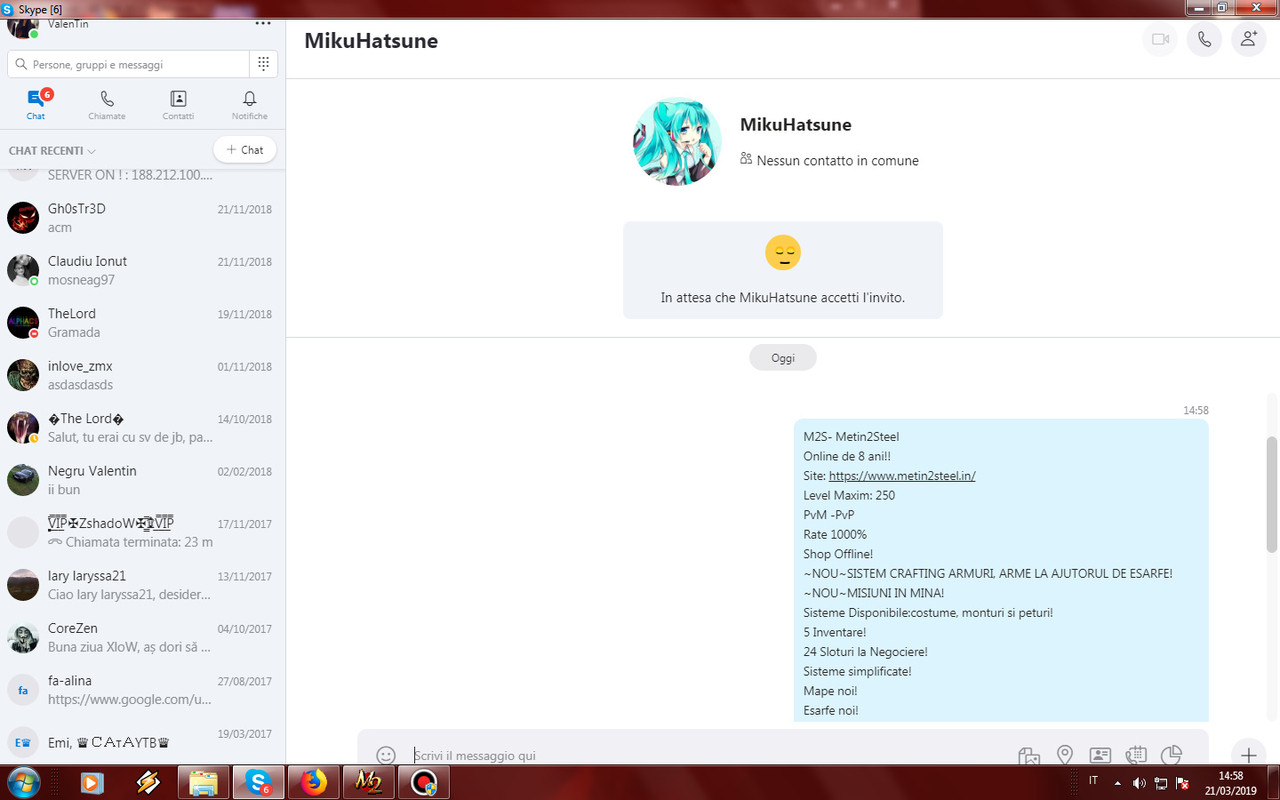Image resolution: width=1280 pixels, height=800 pixels.
Task: Start a video call with MikuHatsune
Action: 1160,39
